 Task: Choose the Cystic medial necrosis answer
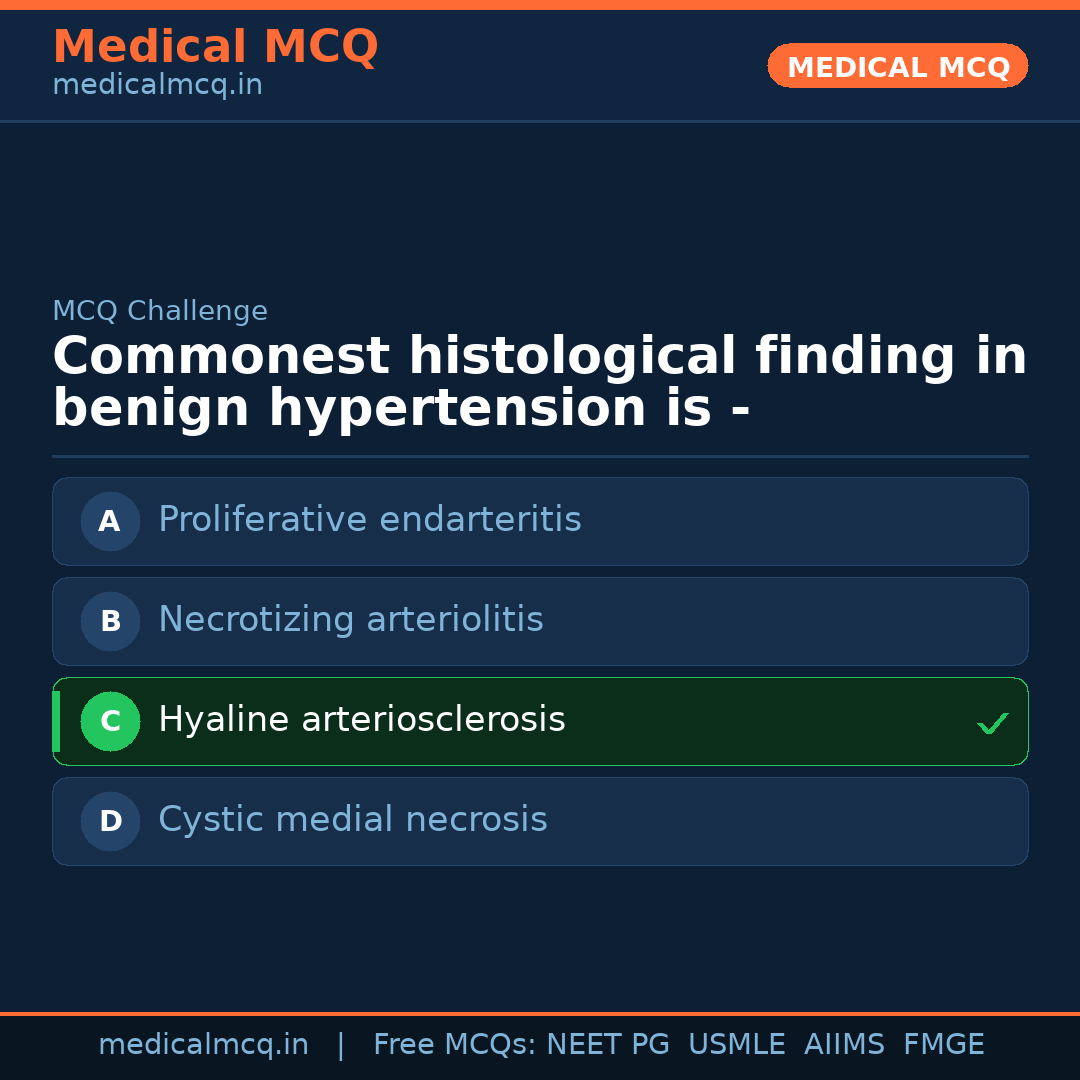coord(353,820)
